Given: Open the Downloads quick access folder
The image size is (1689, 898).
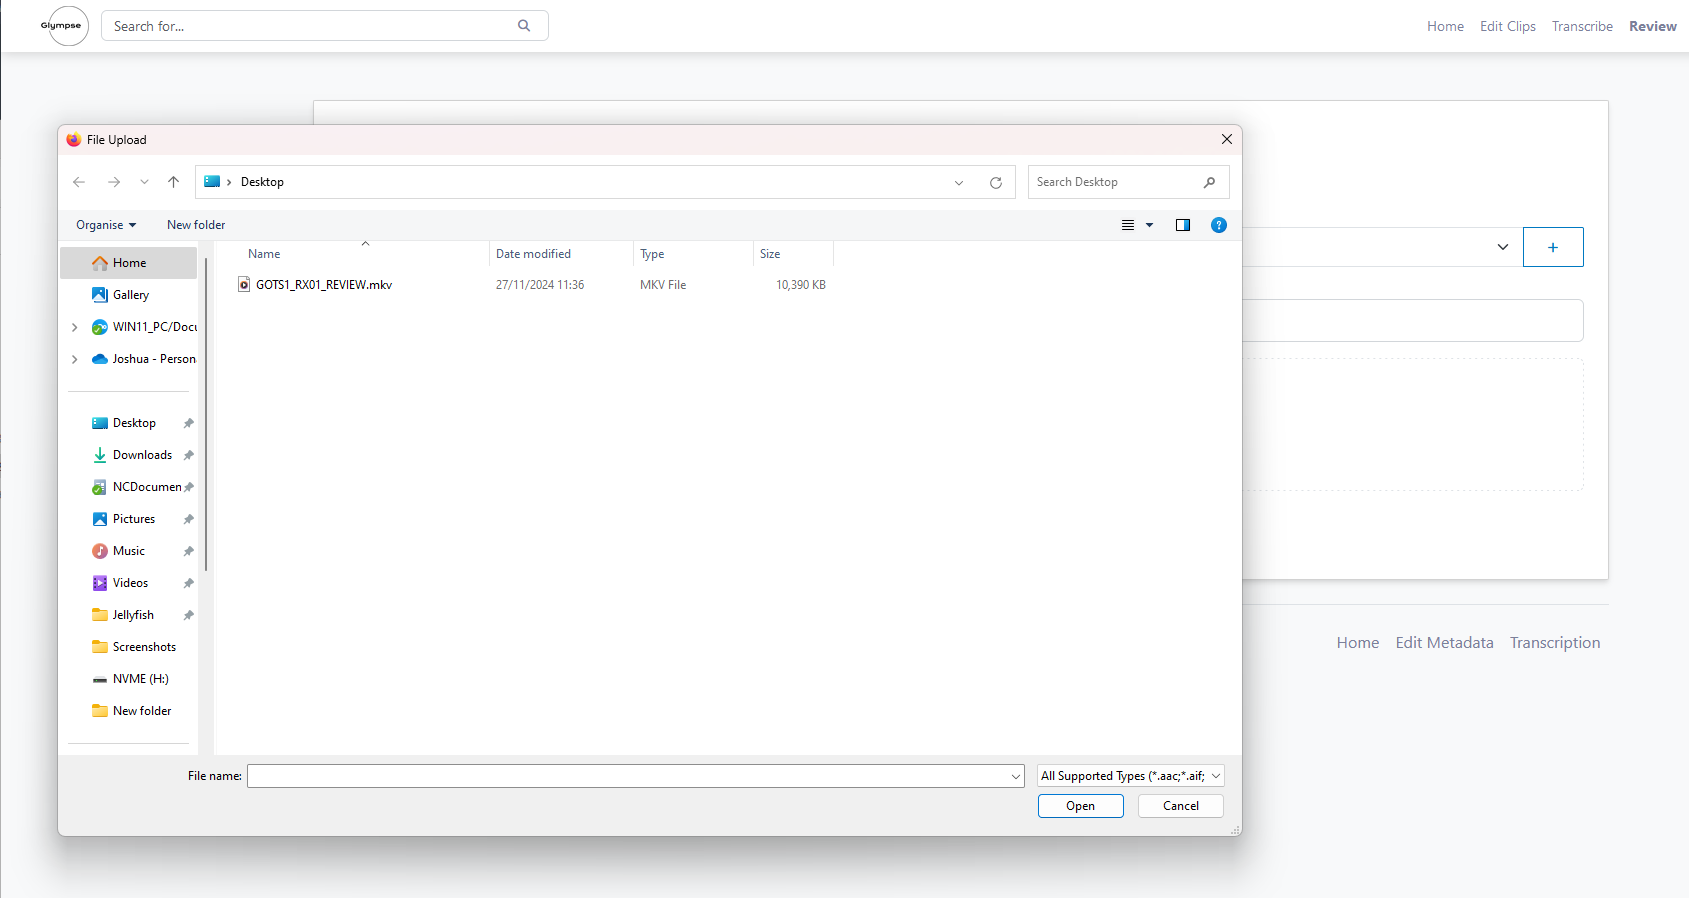Looking at the screenshot, I should point(142,455).
